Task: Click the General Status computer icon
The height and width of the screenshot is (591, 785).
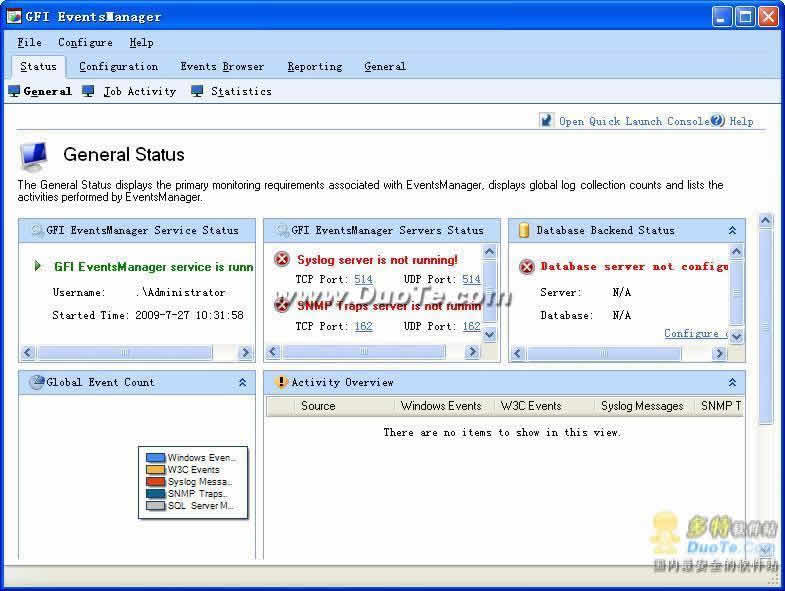Action: click(34, 156)
